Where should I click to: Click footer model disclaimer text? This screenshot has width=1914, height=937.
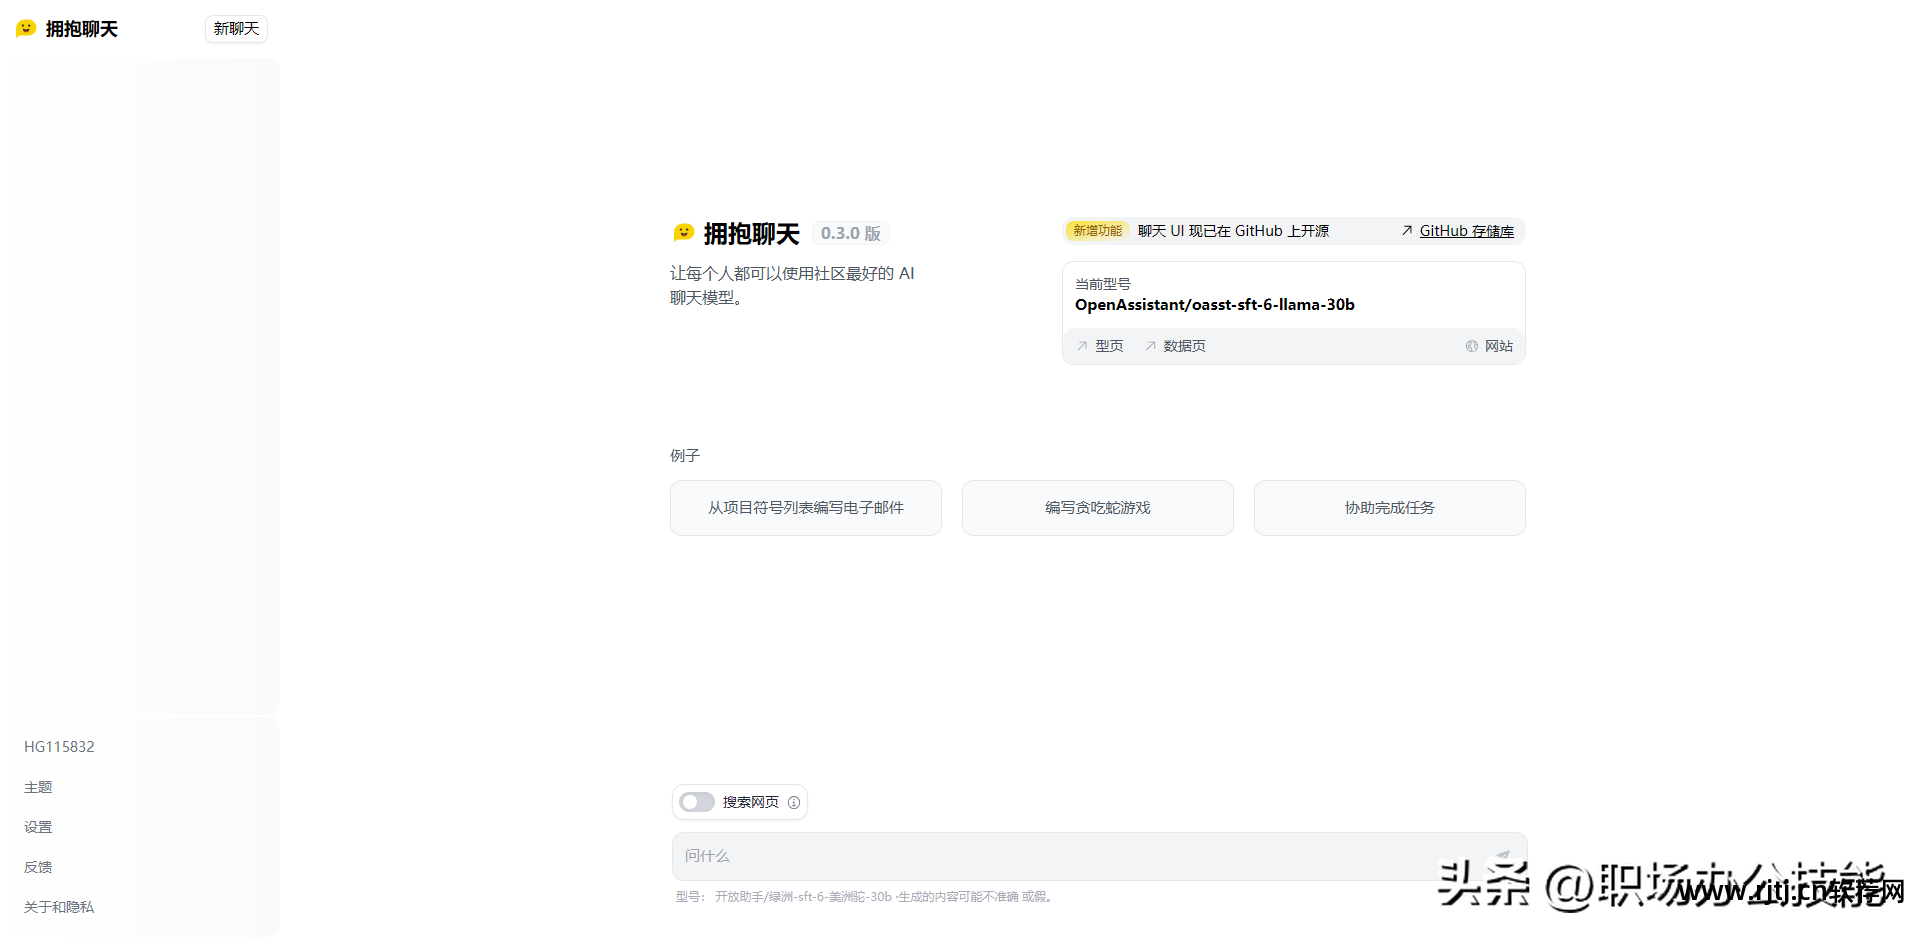(x=864, y=897)
